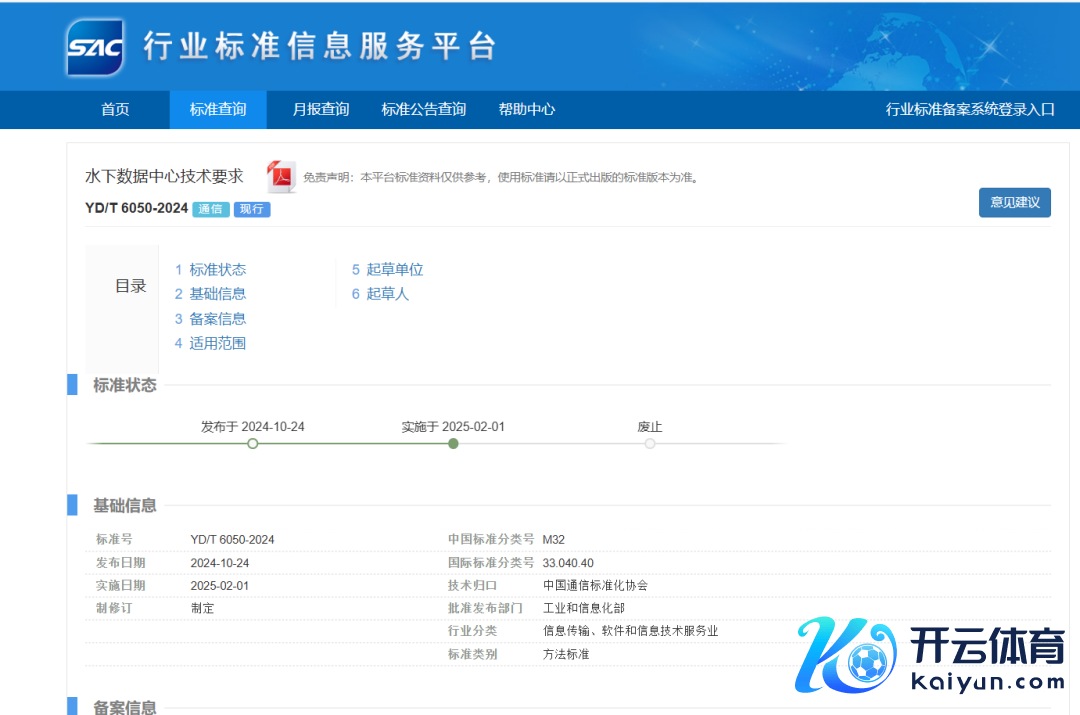Navigate to 备案信息 in contents

point(217,319)
